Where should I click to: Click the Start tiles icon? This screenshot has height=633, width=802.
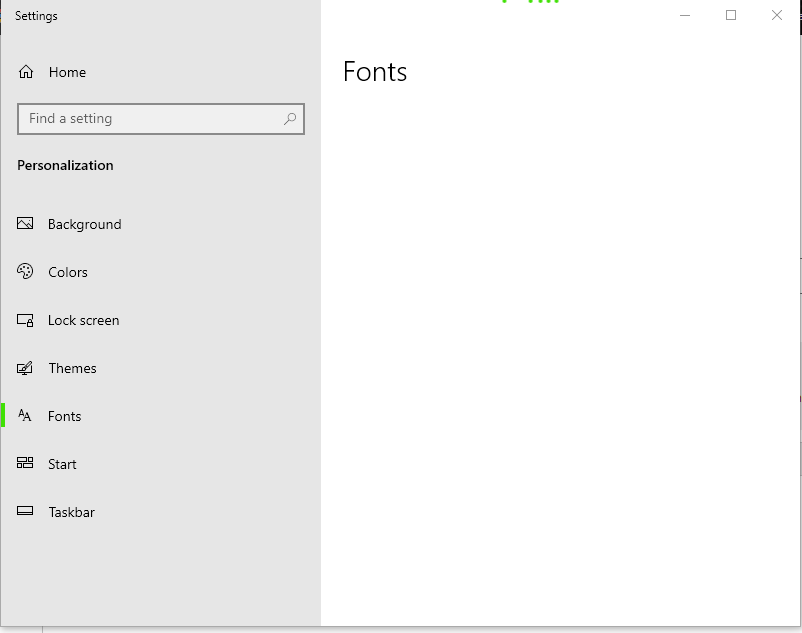24,464
